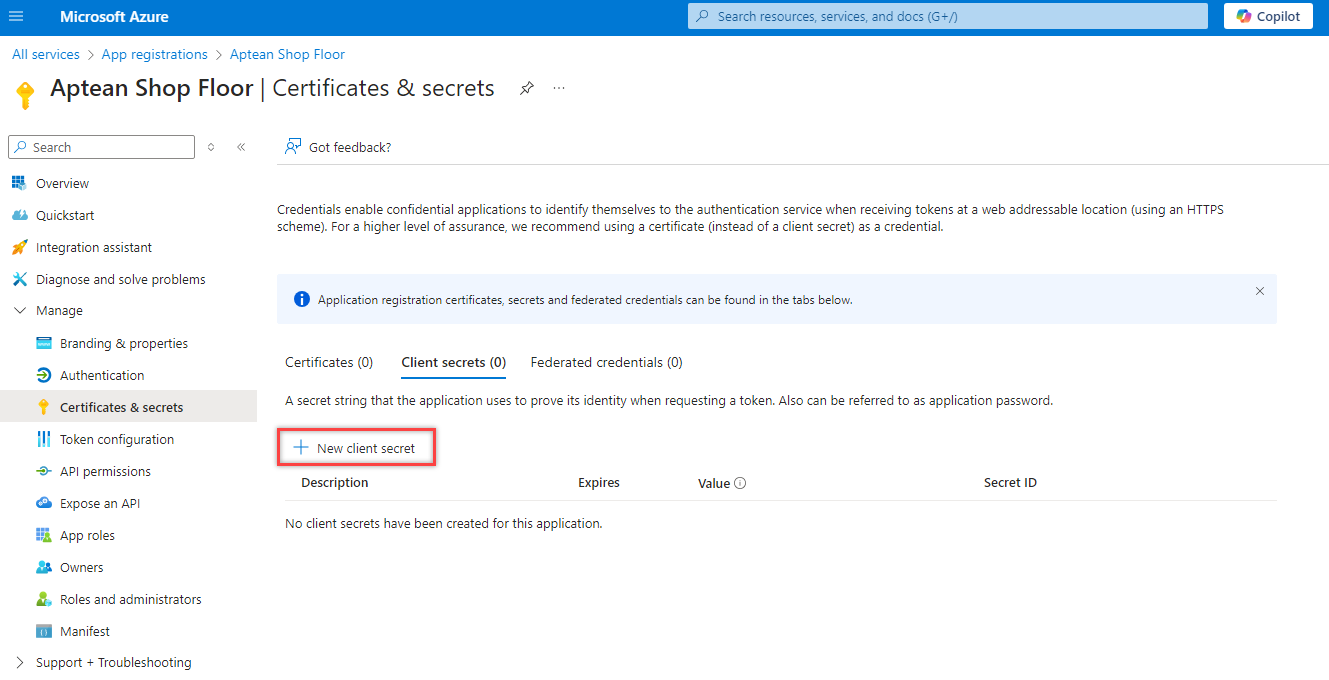Collapse the Manage section

coord(20,311)
